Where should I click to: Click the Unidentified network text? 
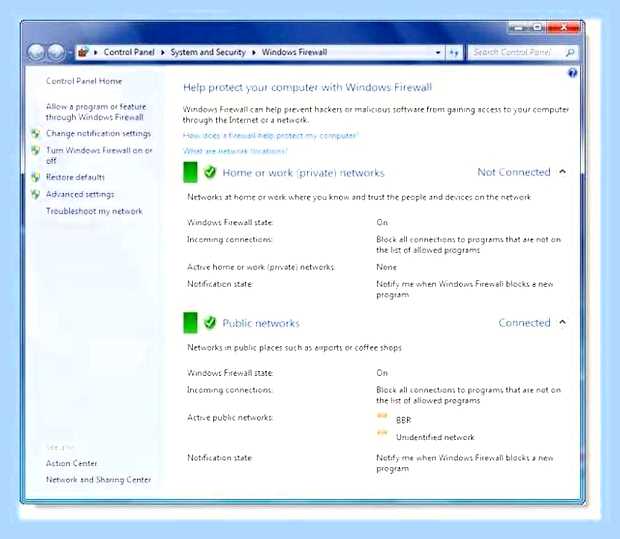click(435, 437)
